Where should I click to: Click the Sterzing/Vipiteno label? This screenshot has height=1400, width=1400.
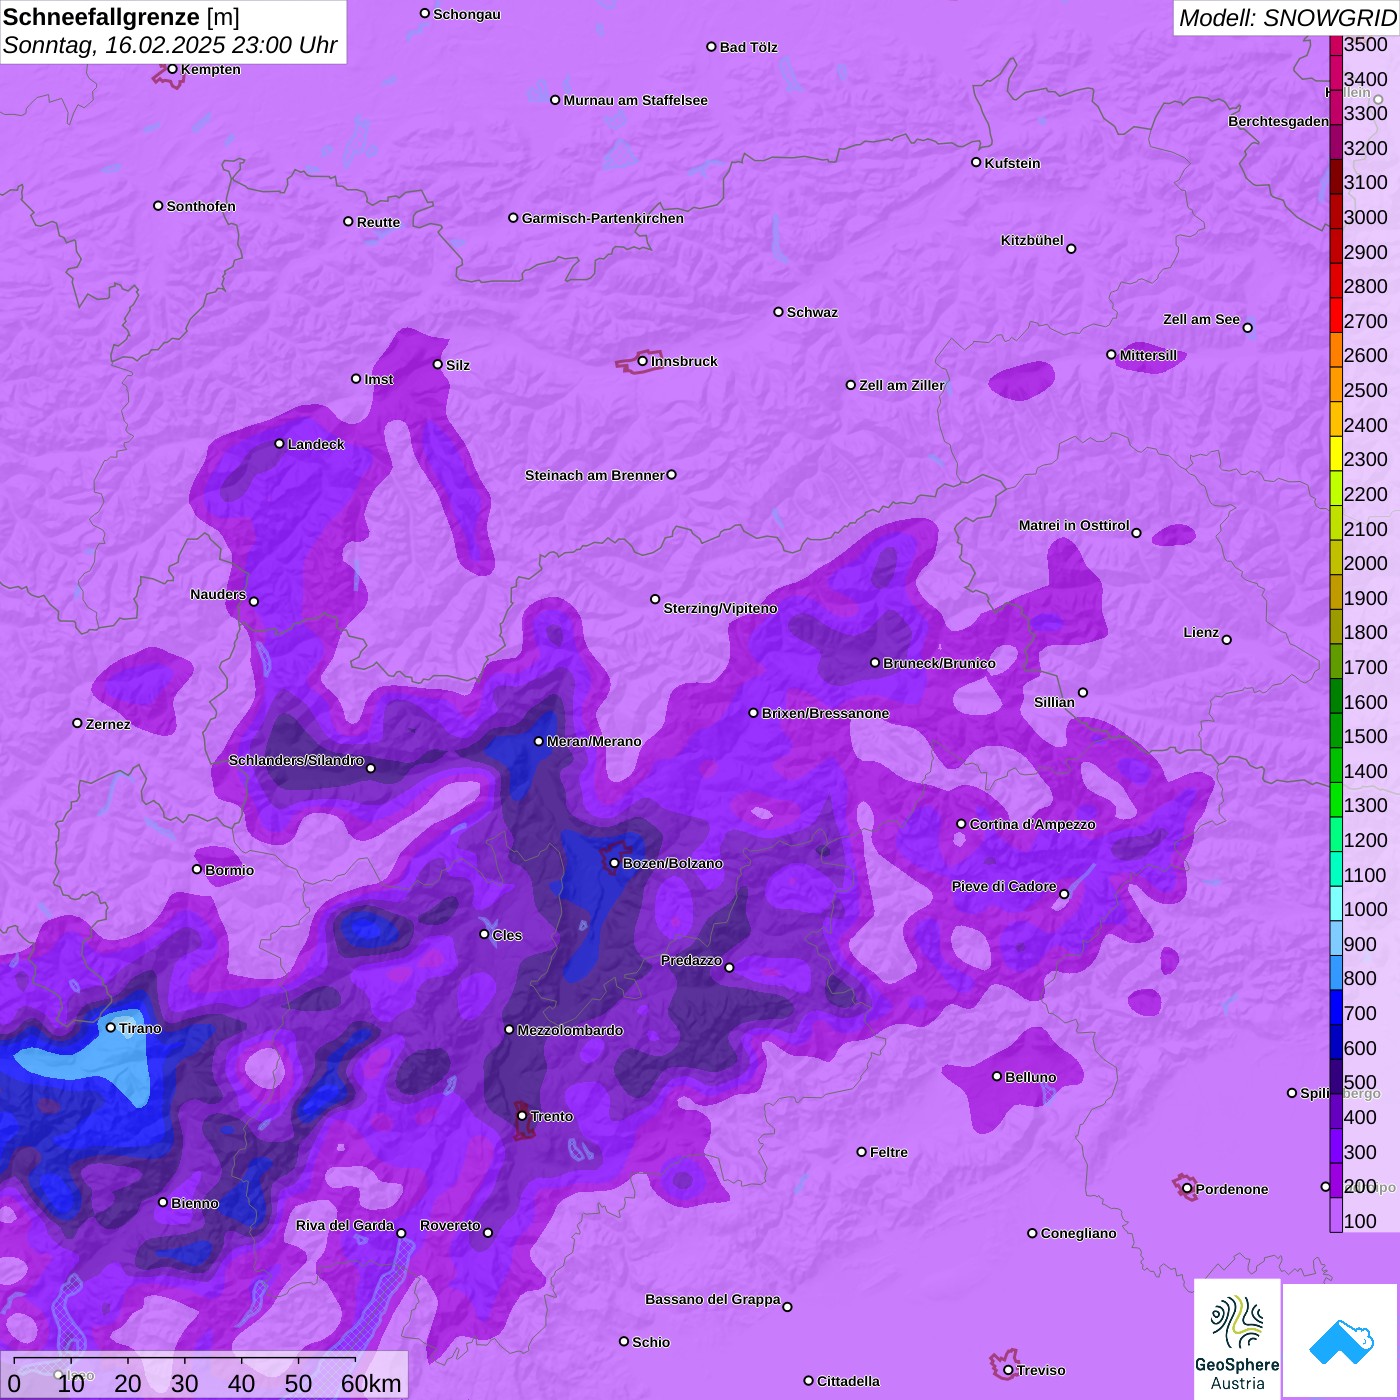point(720,608)
